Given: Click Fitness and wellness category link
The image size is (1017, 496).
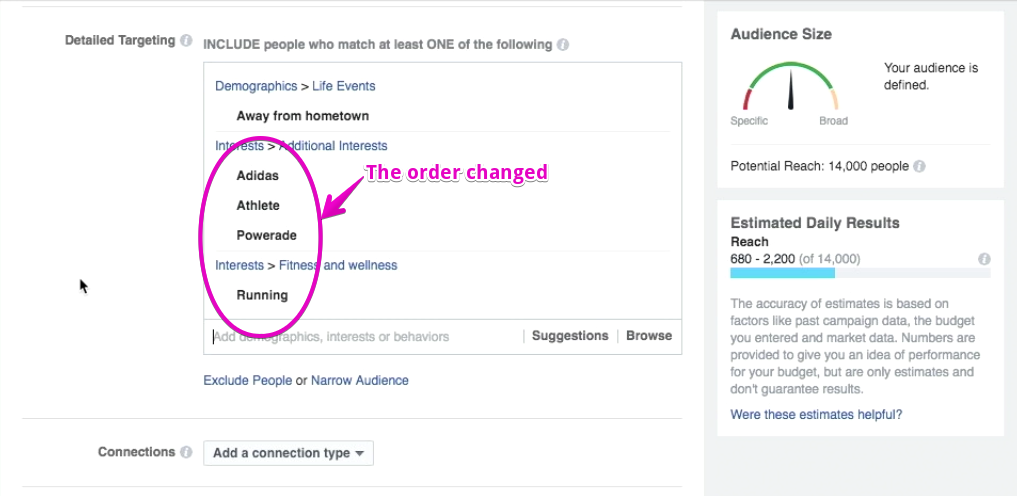Looking at the screenshot, I should (338, 265).
